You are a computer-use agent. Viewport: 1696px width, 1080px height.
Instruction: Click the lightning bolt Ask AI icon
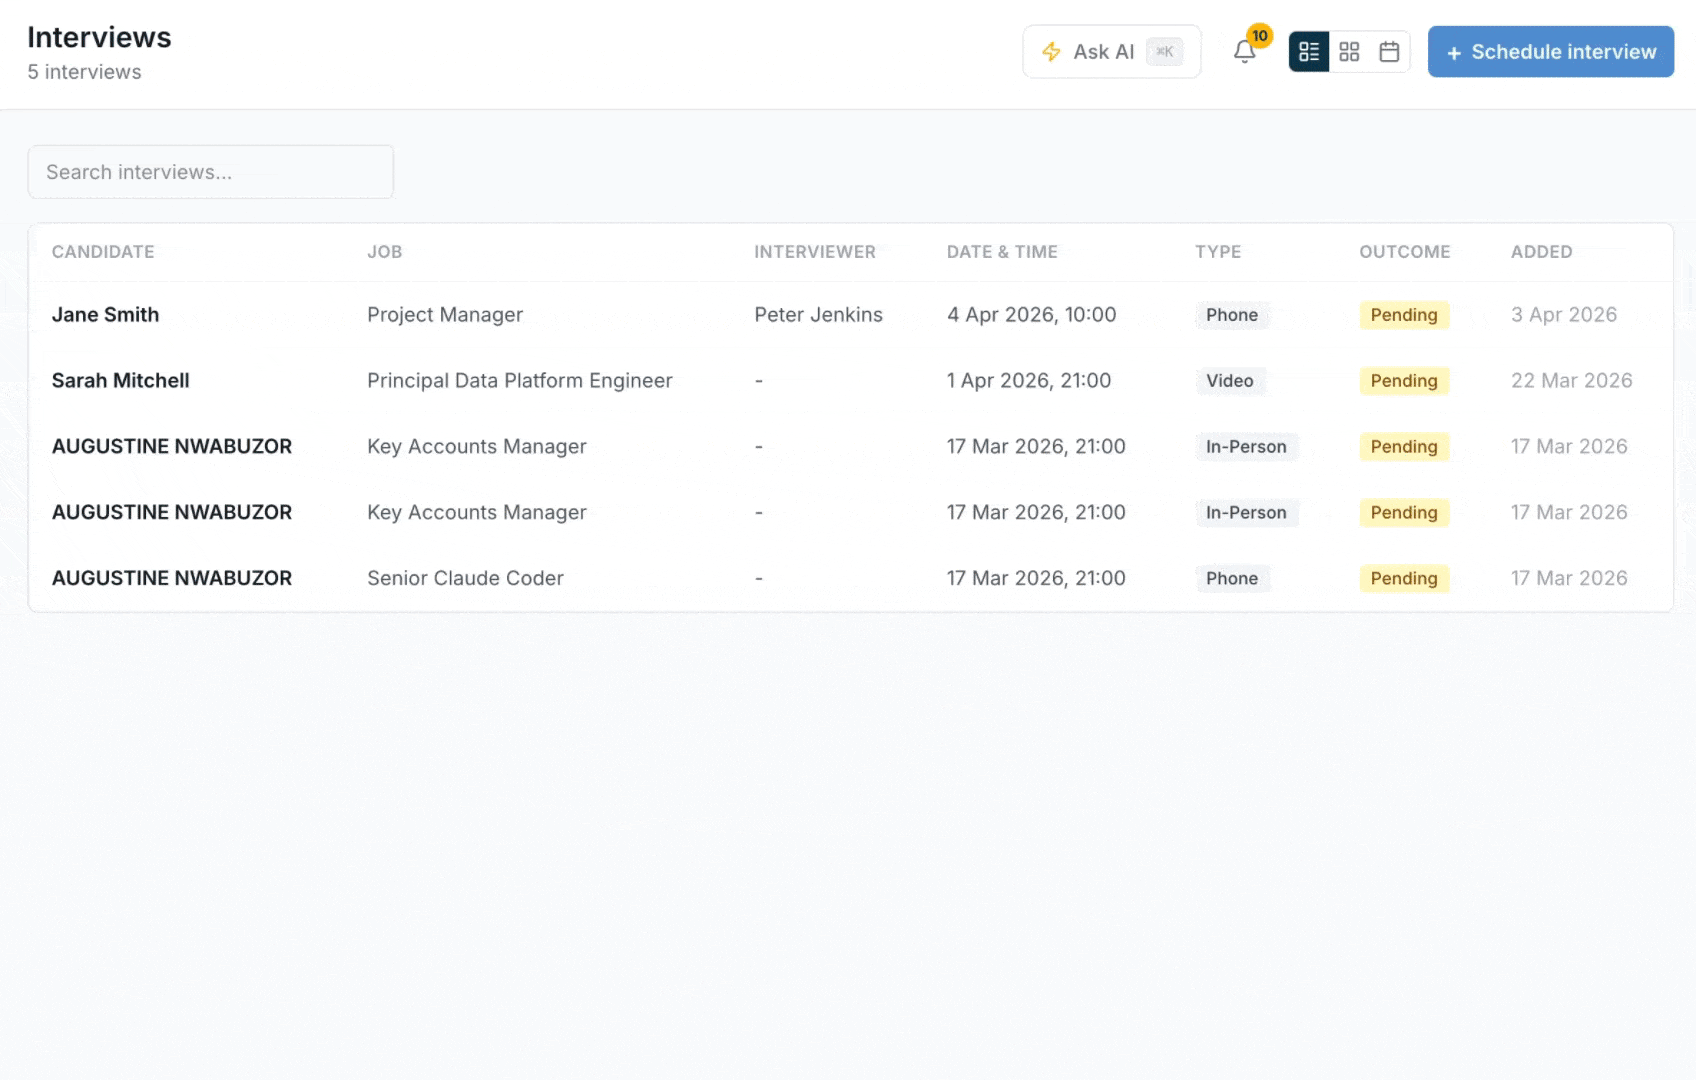coord(1051,52)
